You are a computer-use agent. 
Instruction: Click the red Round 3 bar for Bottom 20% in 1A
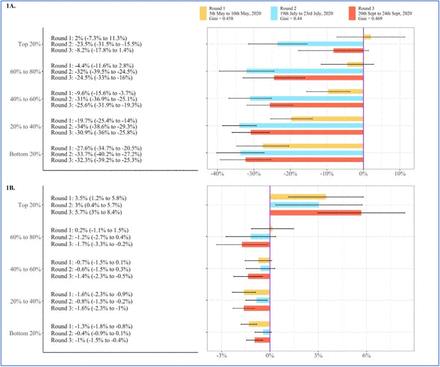pos(304,160)
